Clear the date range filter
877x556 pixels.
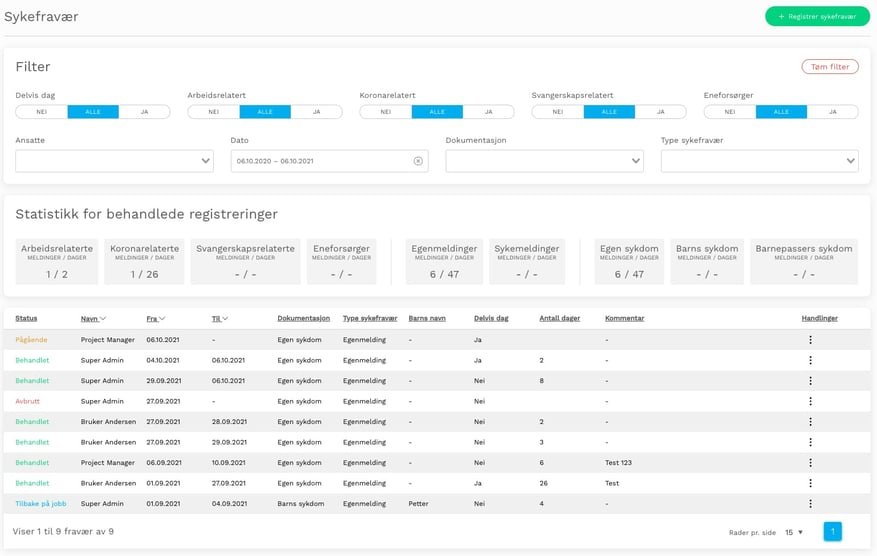[418, 161]
